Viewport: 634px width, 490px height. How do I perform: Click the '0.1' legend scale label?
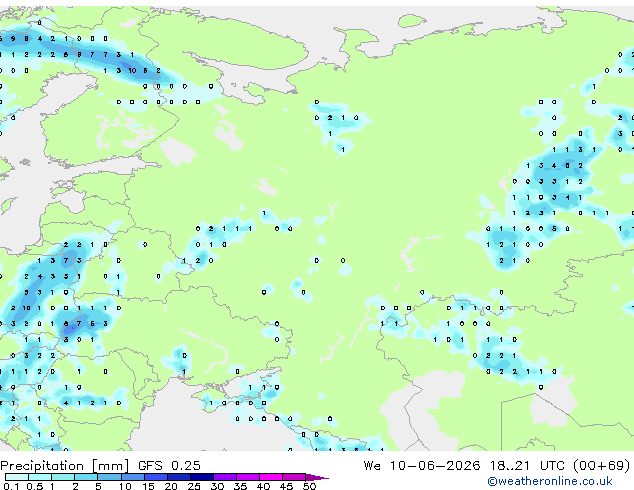pos(11,486)
